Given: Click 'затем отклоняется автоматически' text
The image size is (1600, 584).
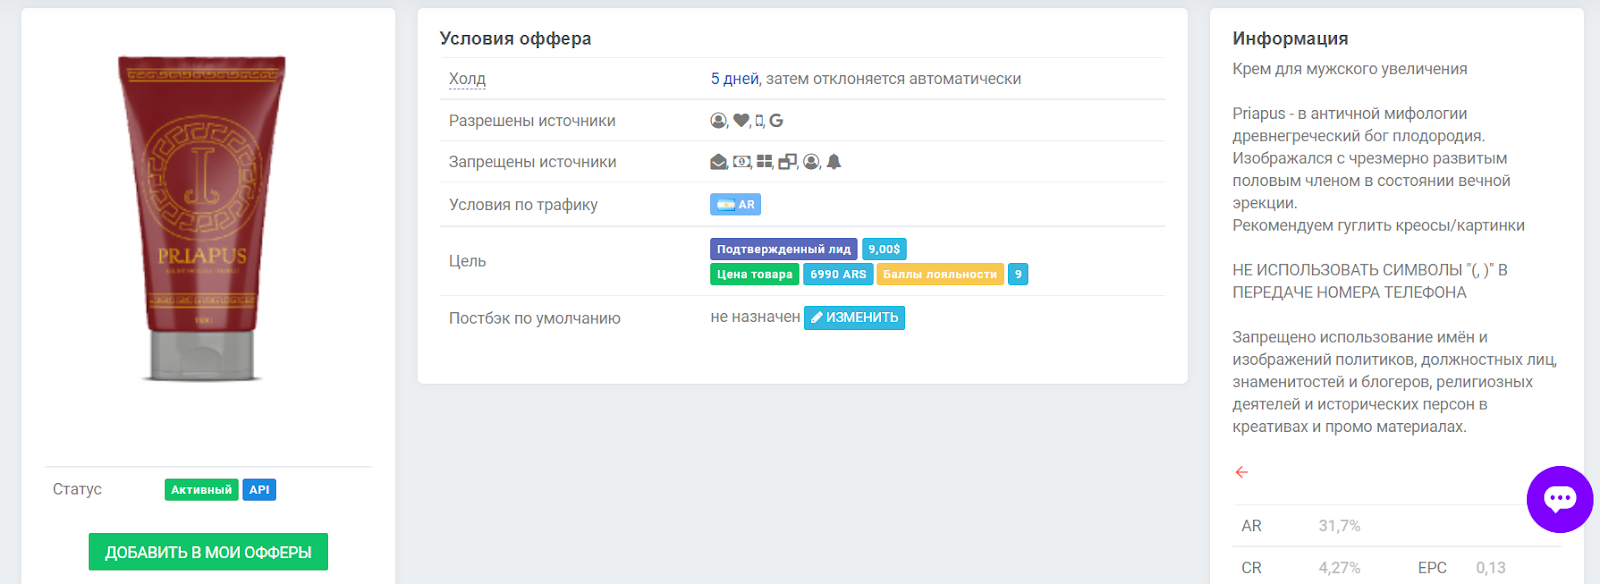Looking at the screenshot, I should pos(893,79).
